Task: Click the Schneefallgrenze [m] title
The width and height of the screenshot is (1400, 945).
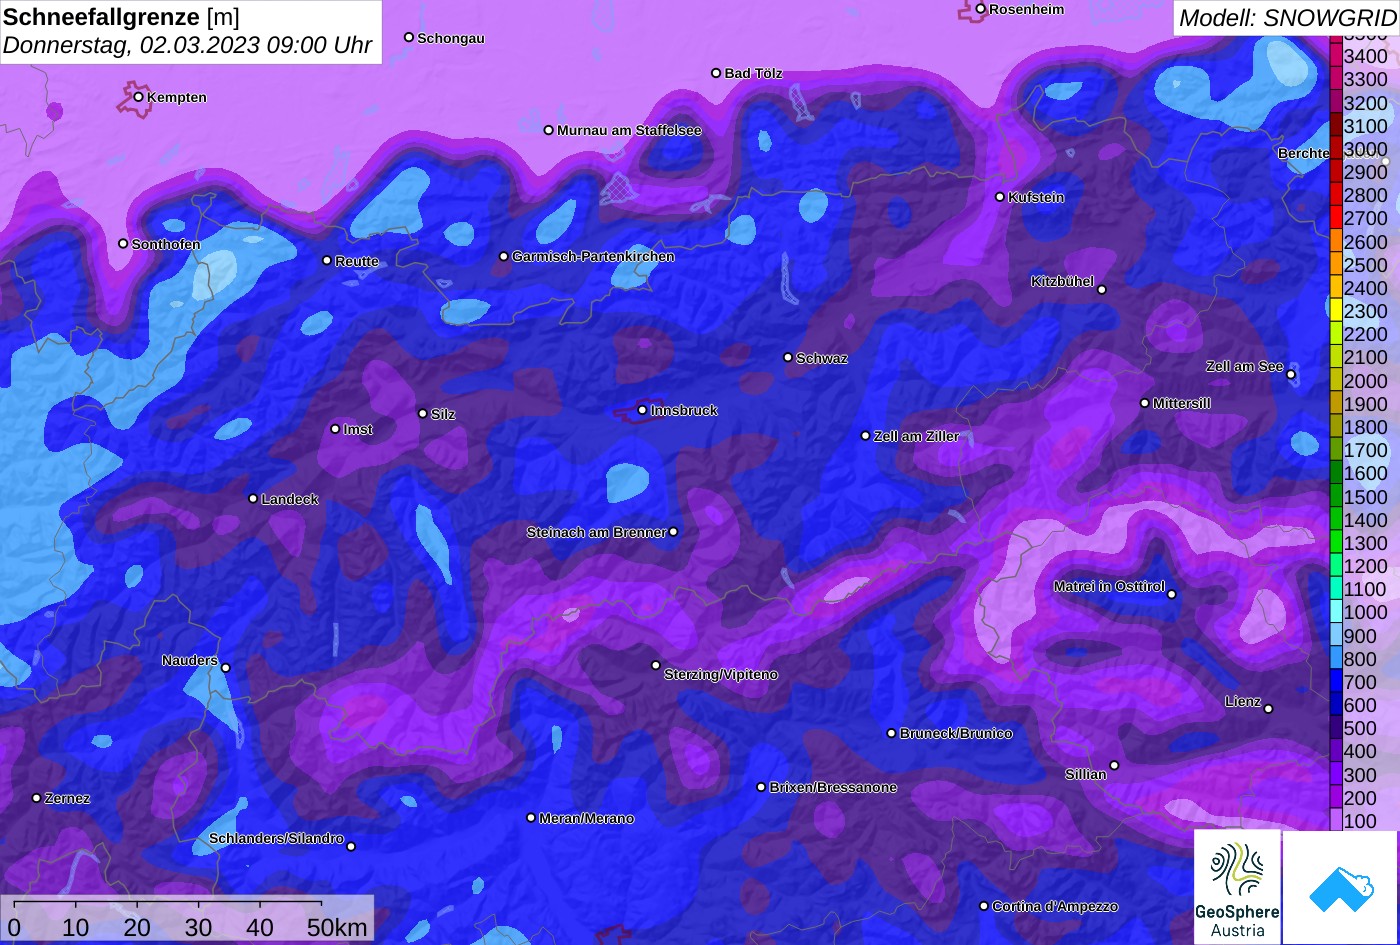Action: [x=121, y=16]
